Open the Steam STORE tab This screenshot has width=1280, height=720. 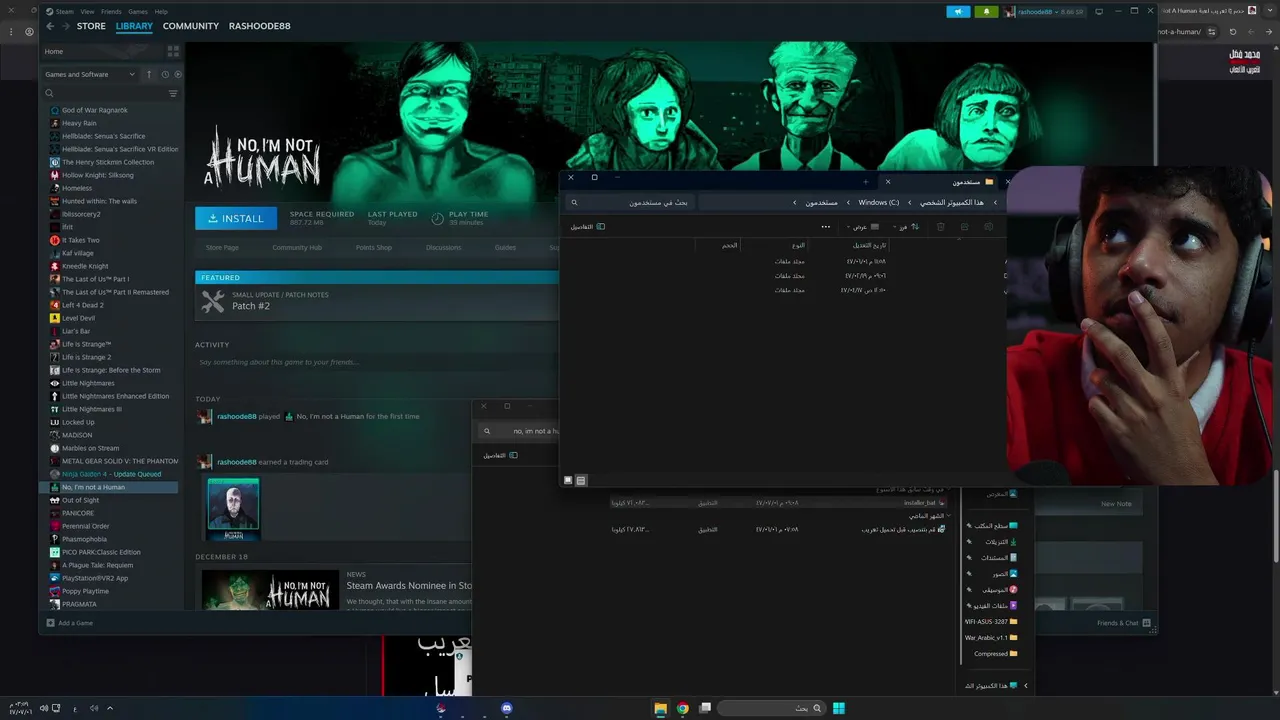click(x=91, y=26)
